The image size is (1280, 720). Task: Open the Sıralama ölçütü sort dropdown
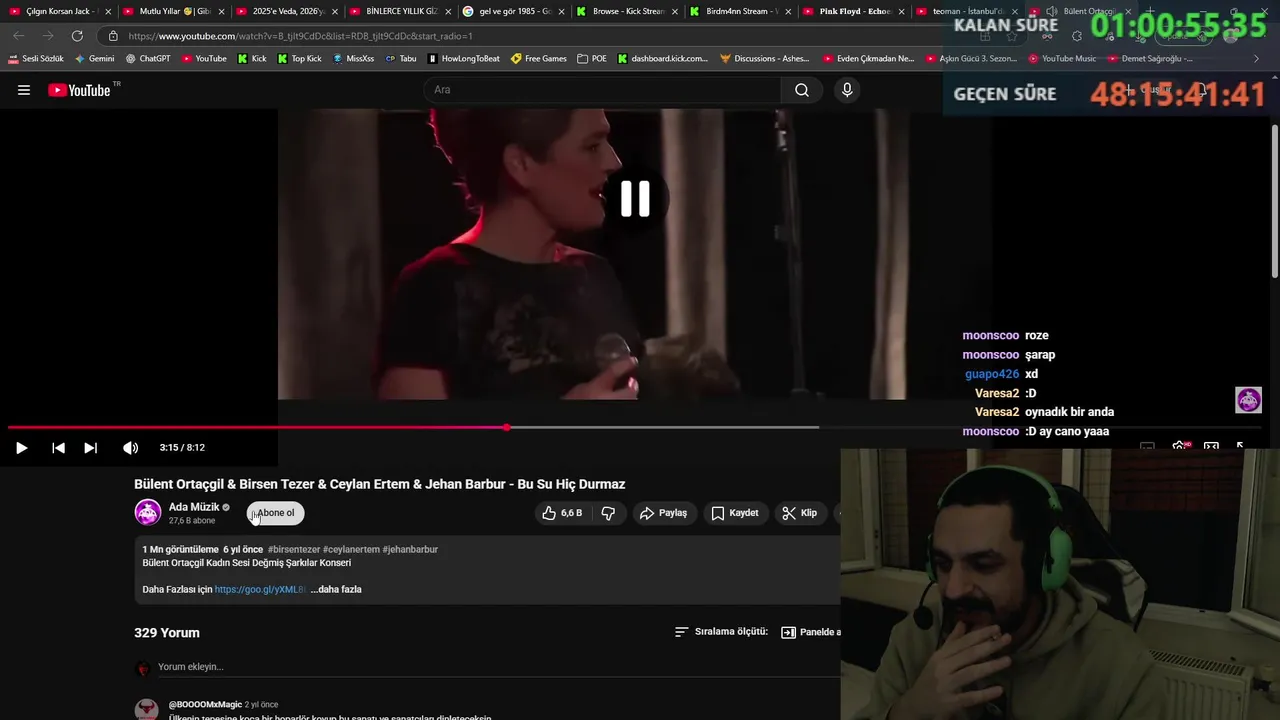[x=721, y=632]
